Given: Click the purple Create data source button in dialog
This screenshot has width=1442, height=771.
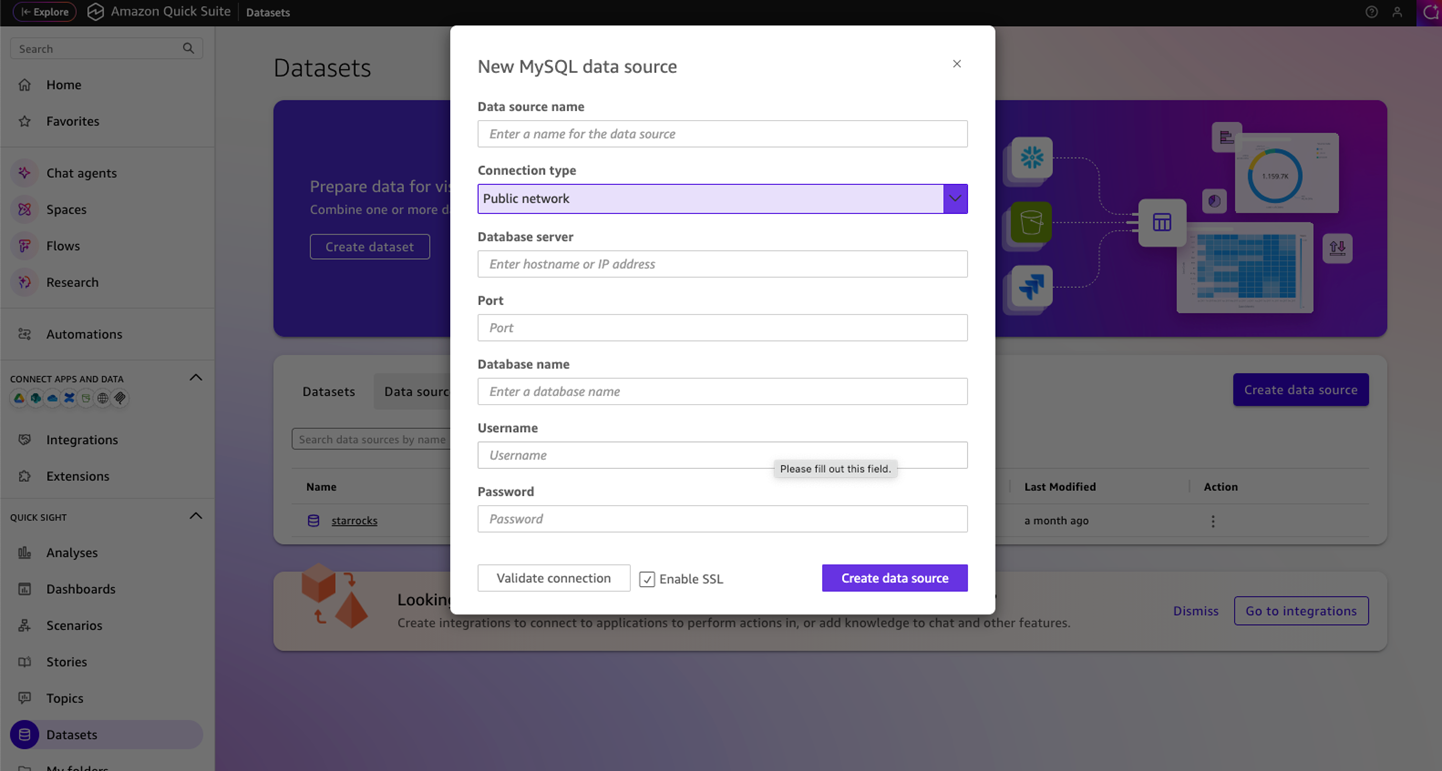Looking at the screenshot, I should pyautogui.click(x=894, y=578).
